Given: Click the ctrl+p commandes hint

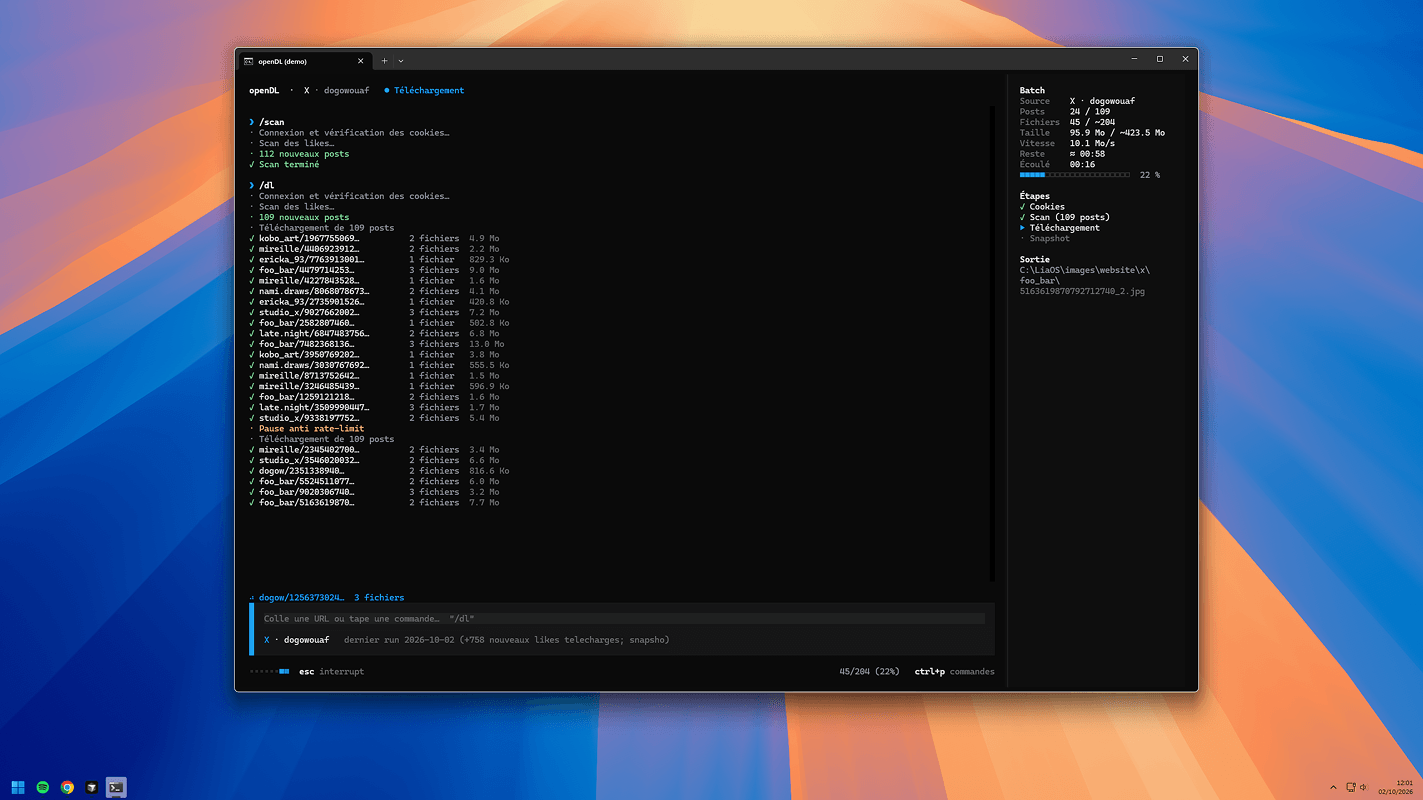Looking at the screenshot, I should pyautogui.click(x=954, y=672).
